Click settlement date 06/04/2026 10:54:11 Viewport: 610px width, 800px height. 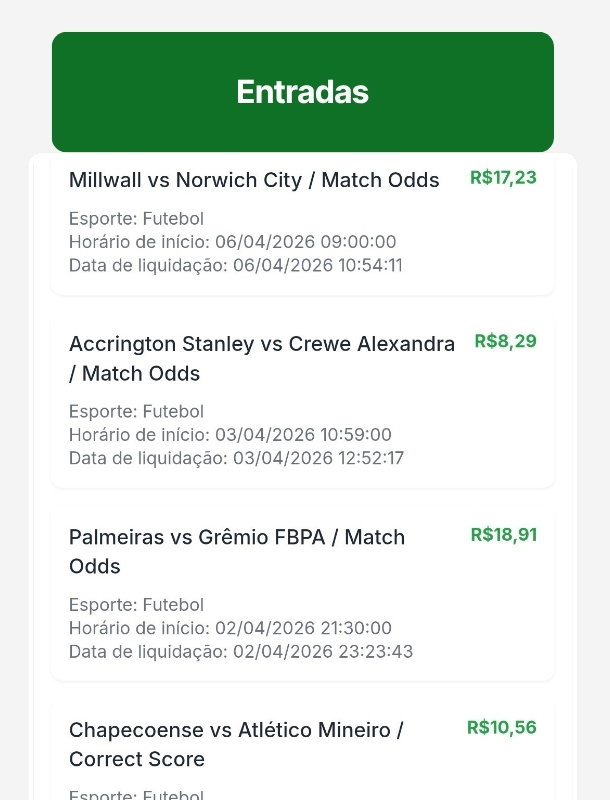(236, 265)
